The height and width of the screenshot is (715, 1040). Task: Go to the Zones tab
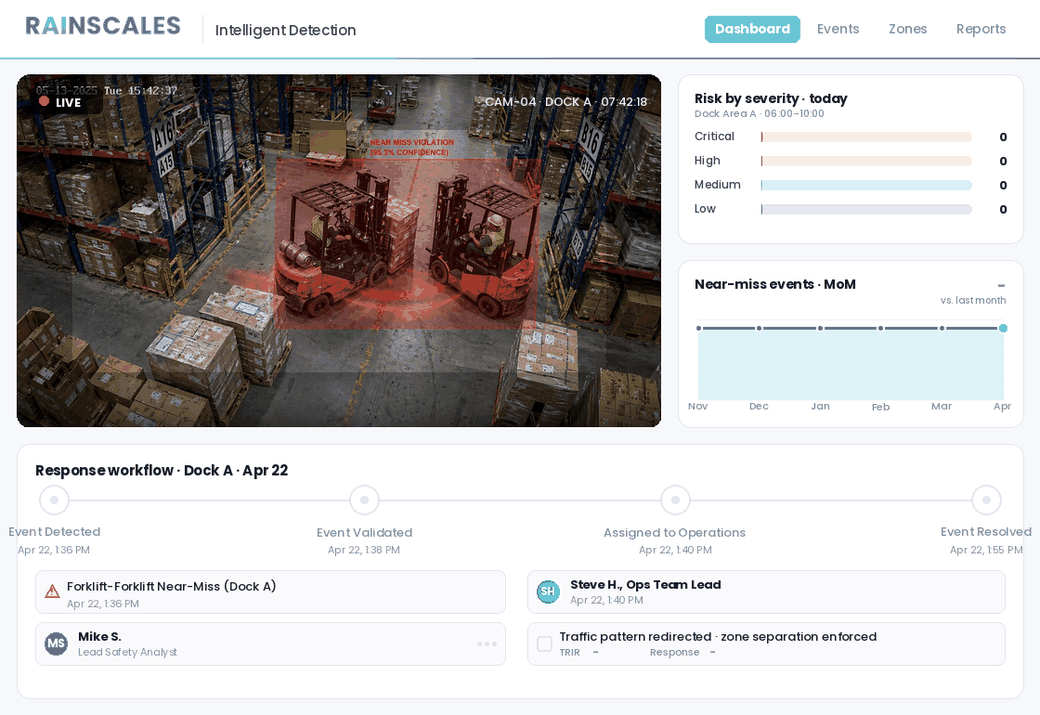click(x=907, y=29)
